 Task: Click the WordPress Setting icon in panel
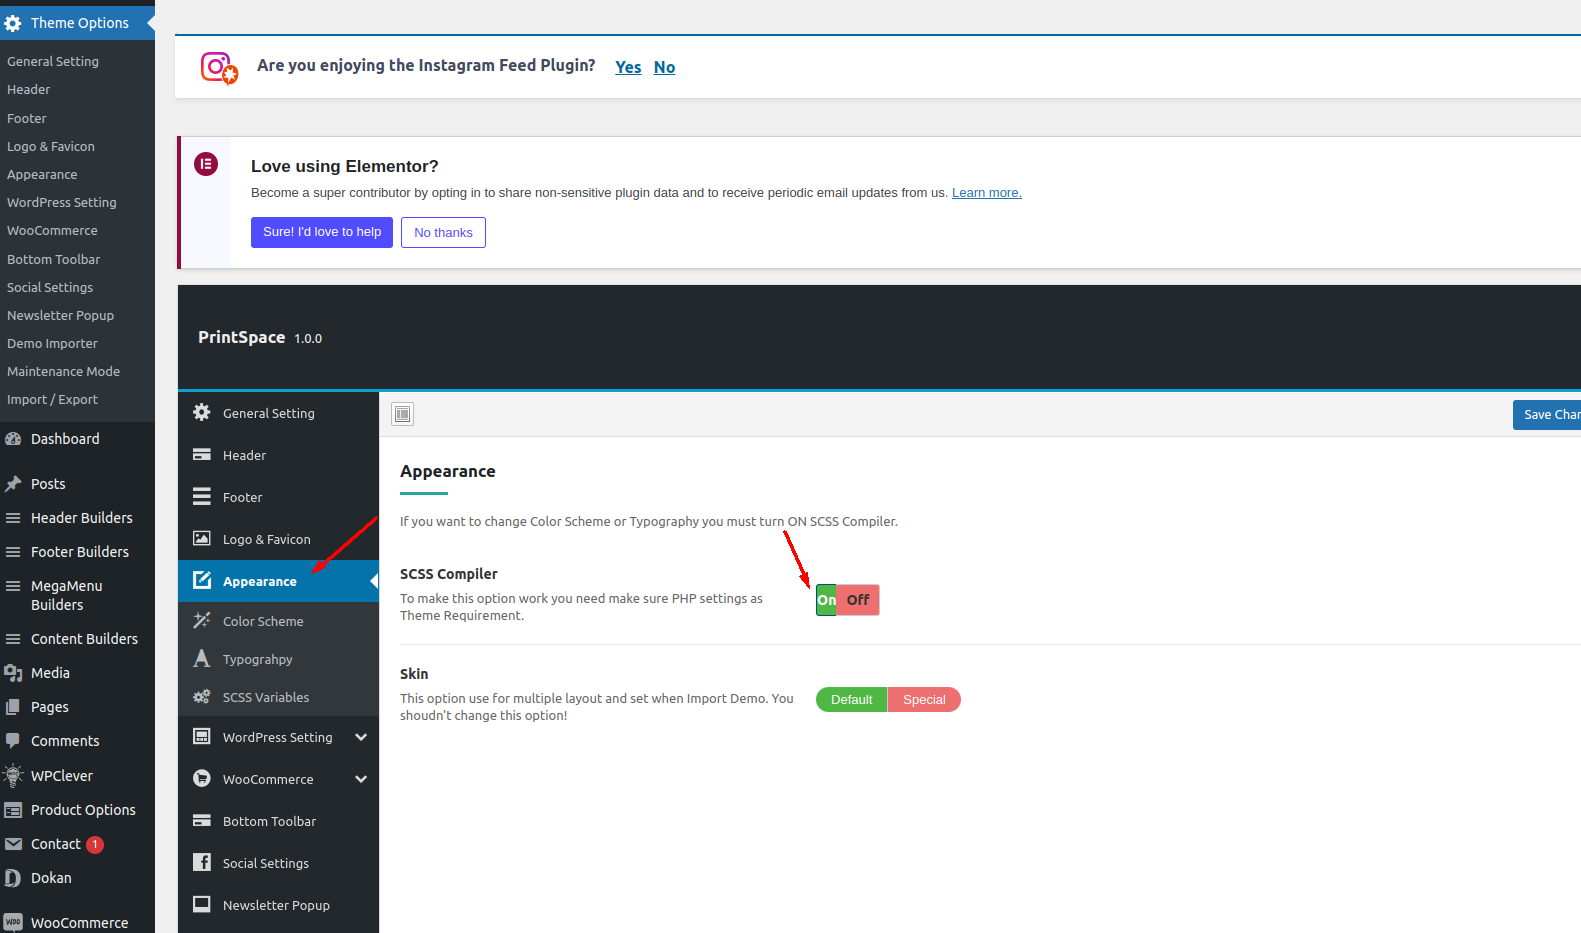(202, 736)
